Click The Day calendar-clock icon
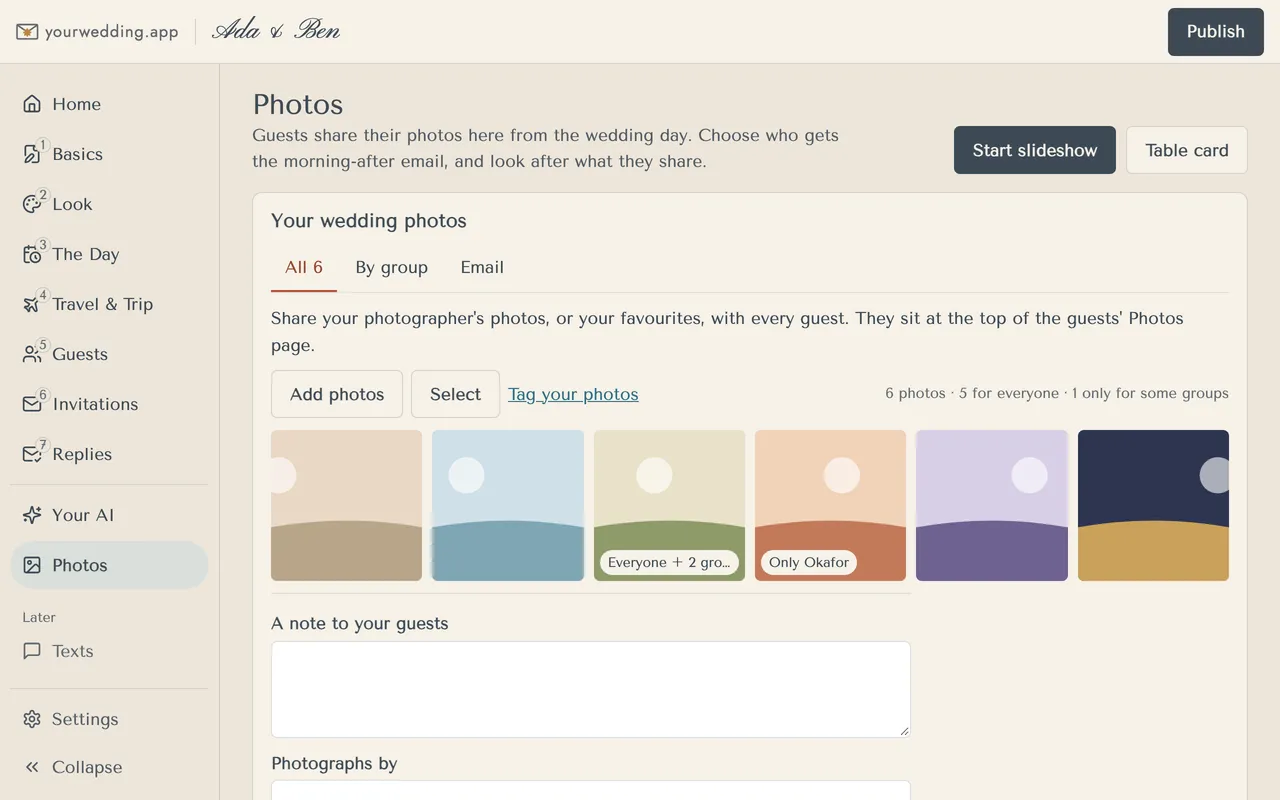 coord(32,254)
